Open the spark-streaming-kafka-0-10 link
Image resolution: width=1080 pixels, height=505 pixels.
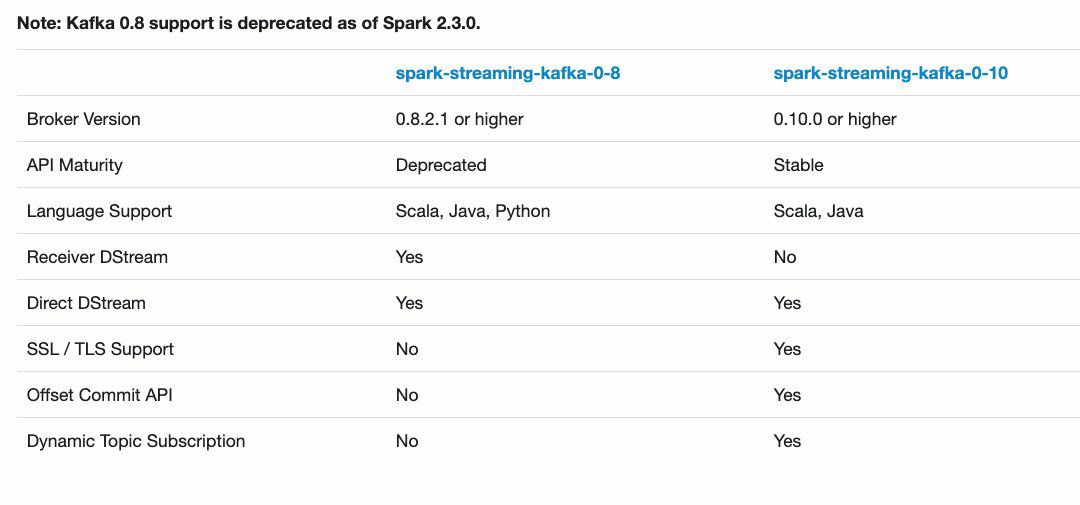click(890, 73)
